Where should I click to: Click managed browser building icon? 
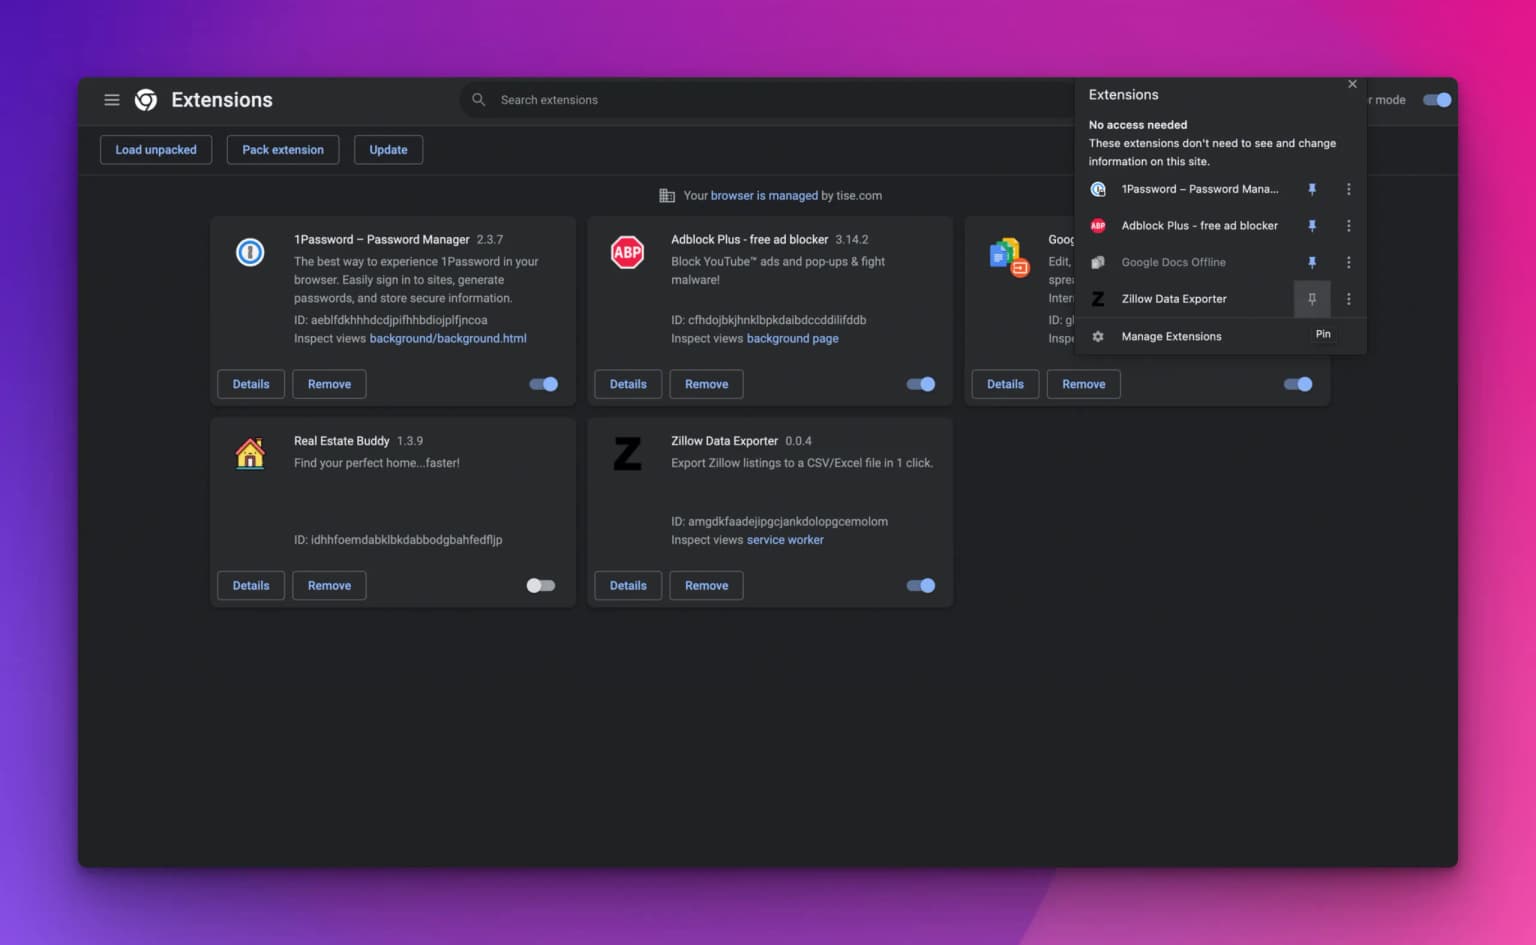(x=667, y=196)
